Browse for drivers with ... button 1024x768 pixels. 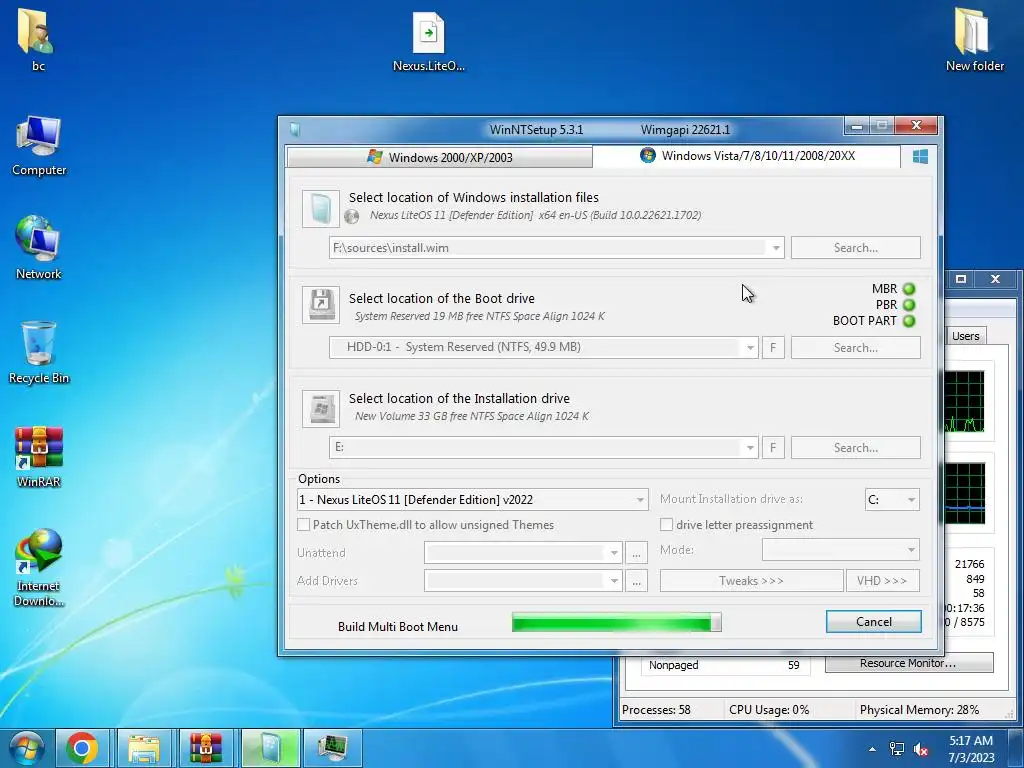tap(636, 581)
